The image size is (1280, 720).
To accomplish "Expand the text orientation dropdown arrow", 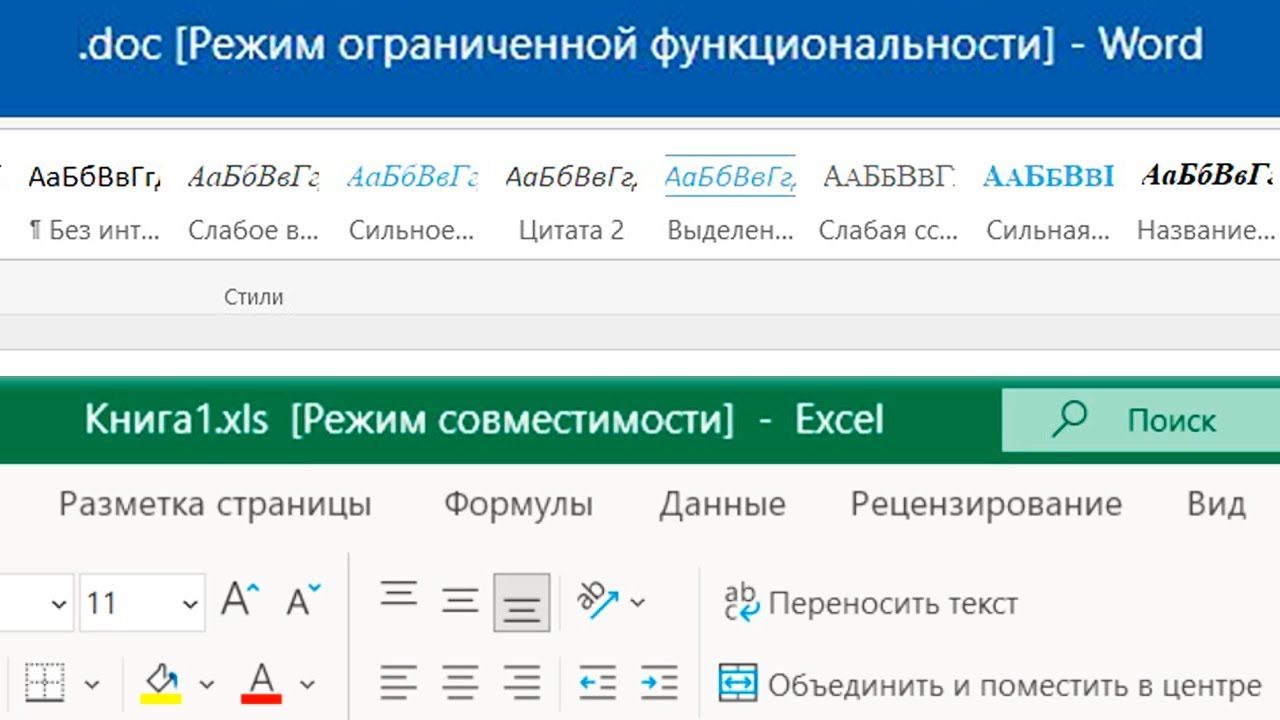I will pos(638,603).
